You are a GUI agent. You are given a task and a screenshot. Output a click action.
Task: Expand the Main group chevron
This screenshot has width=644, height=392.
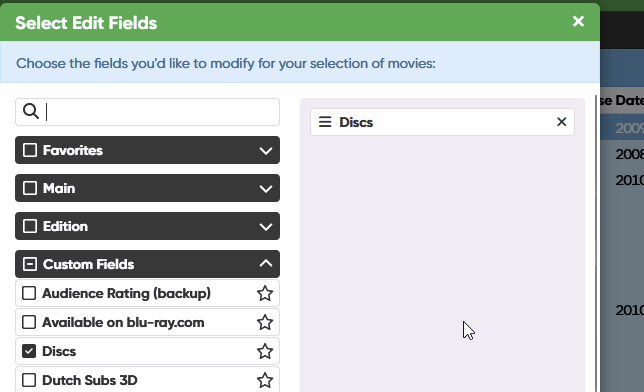266,189
